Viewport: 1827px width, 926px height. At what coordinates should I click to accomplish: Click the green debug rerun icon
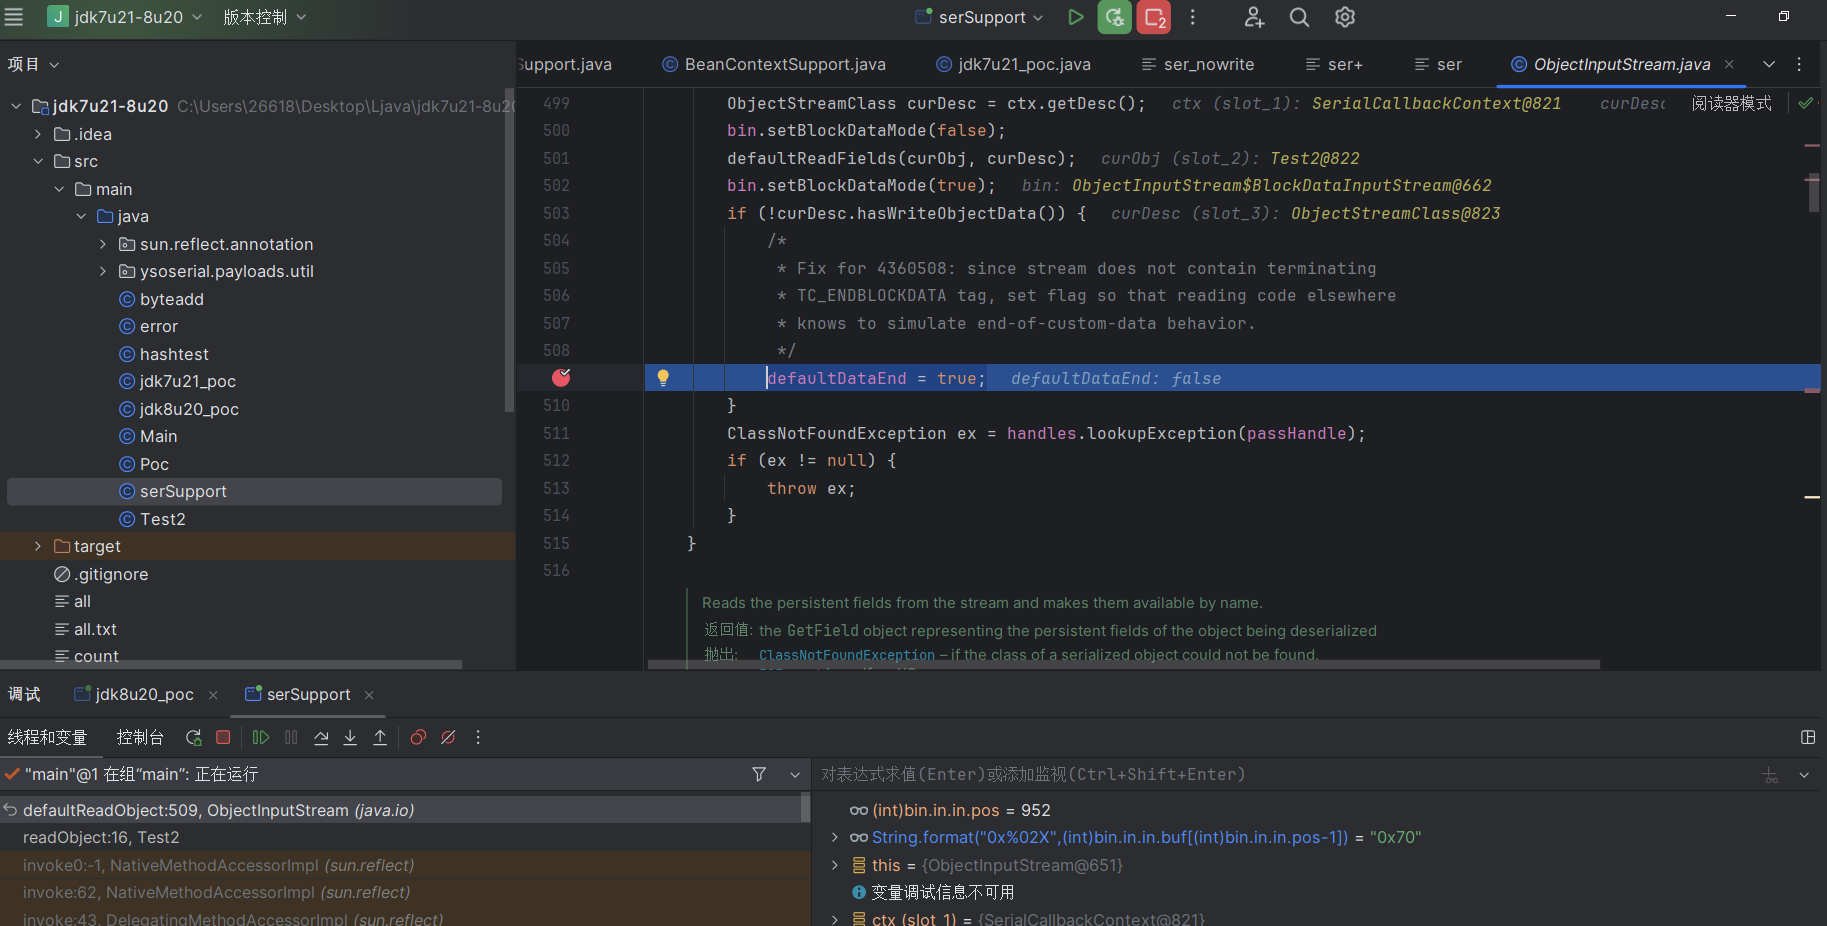click(1114, 17)
